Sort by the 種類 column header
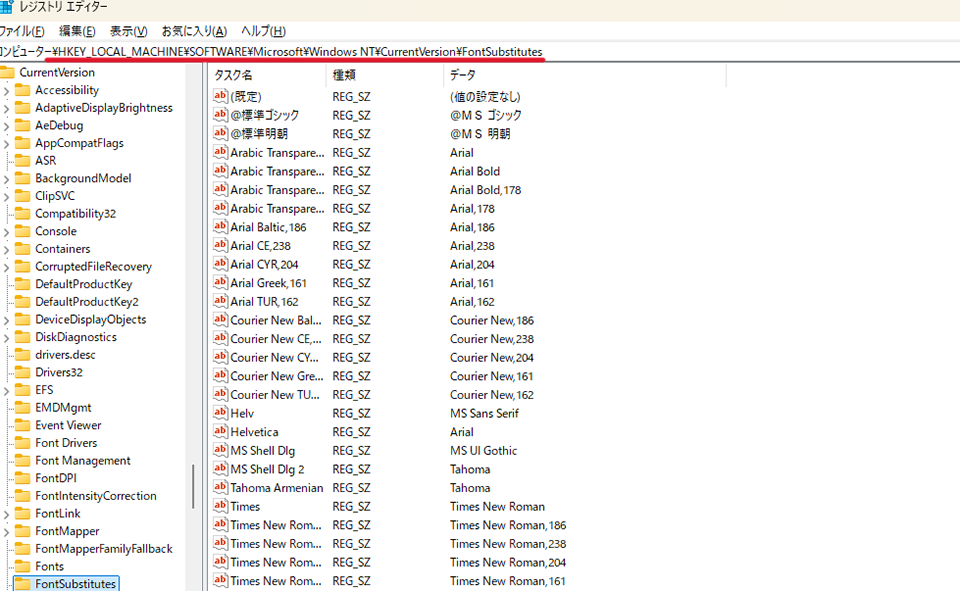 384,75
